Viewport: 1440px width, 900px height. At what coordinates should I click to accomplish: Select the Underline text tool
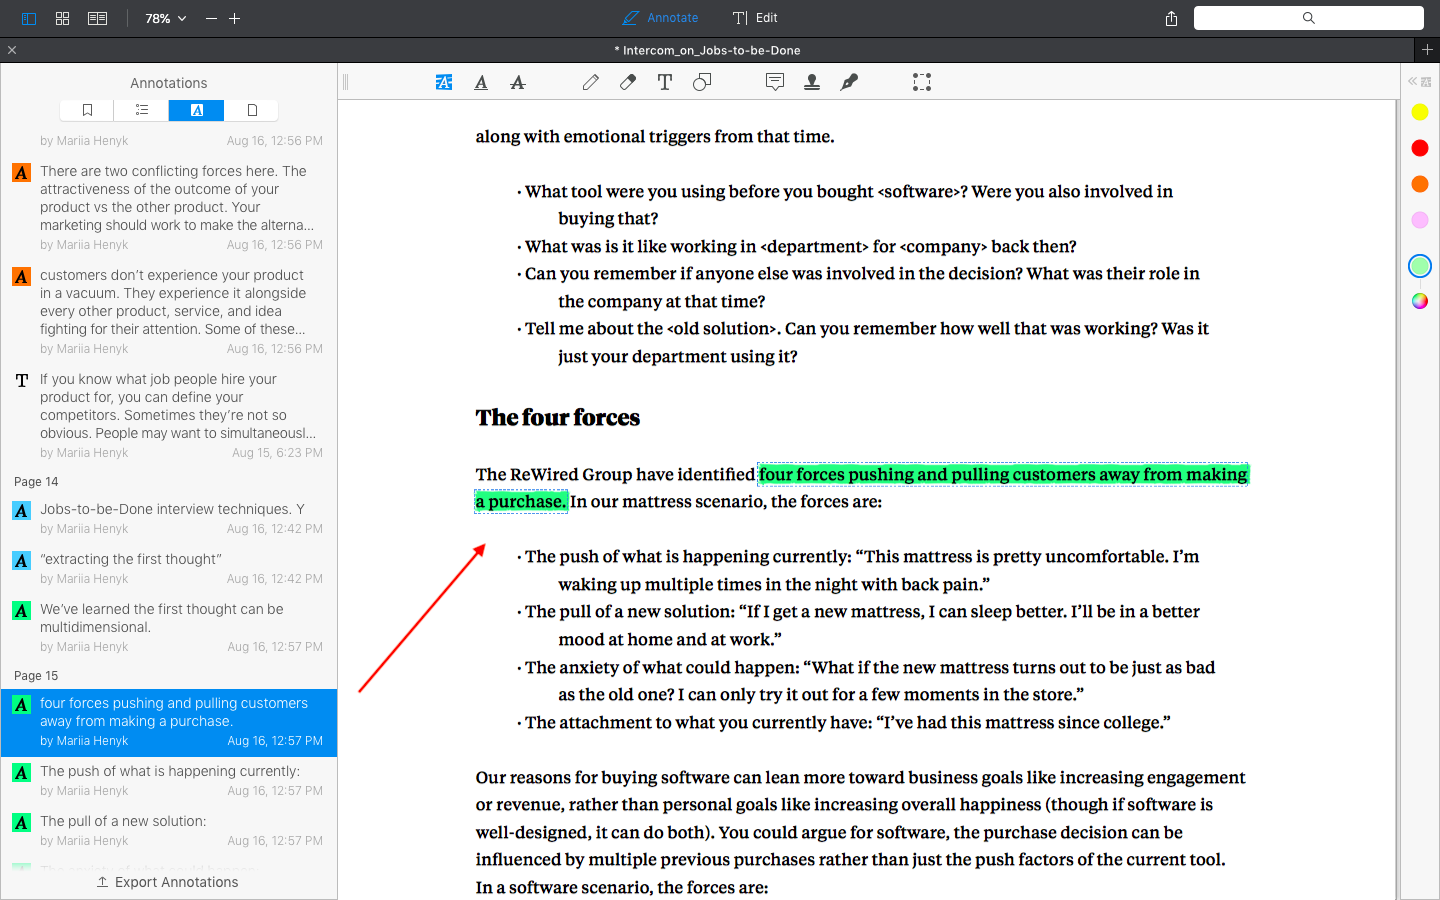point(481,82)
